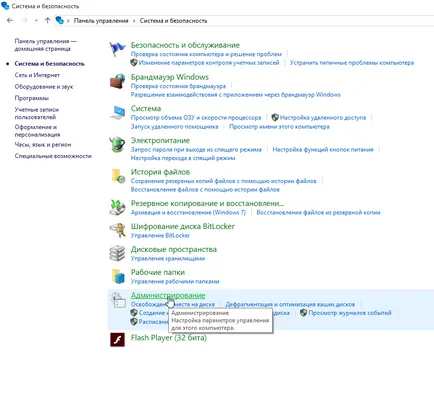Go forward with the forward arrow

[24, 20]
